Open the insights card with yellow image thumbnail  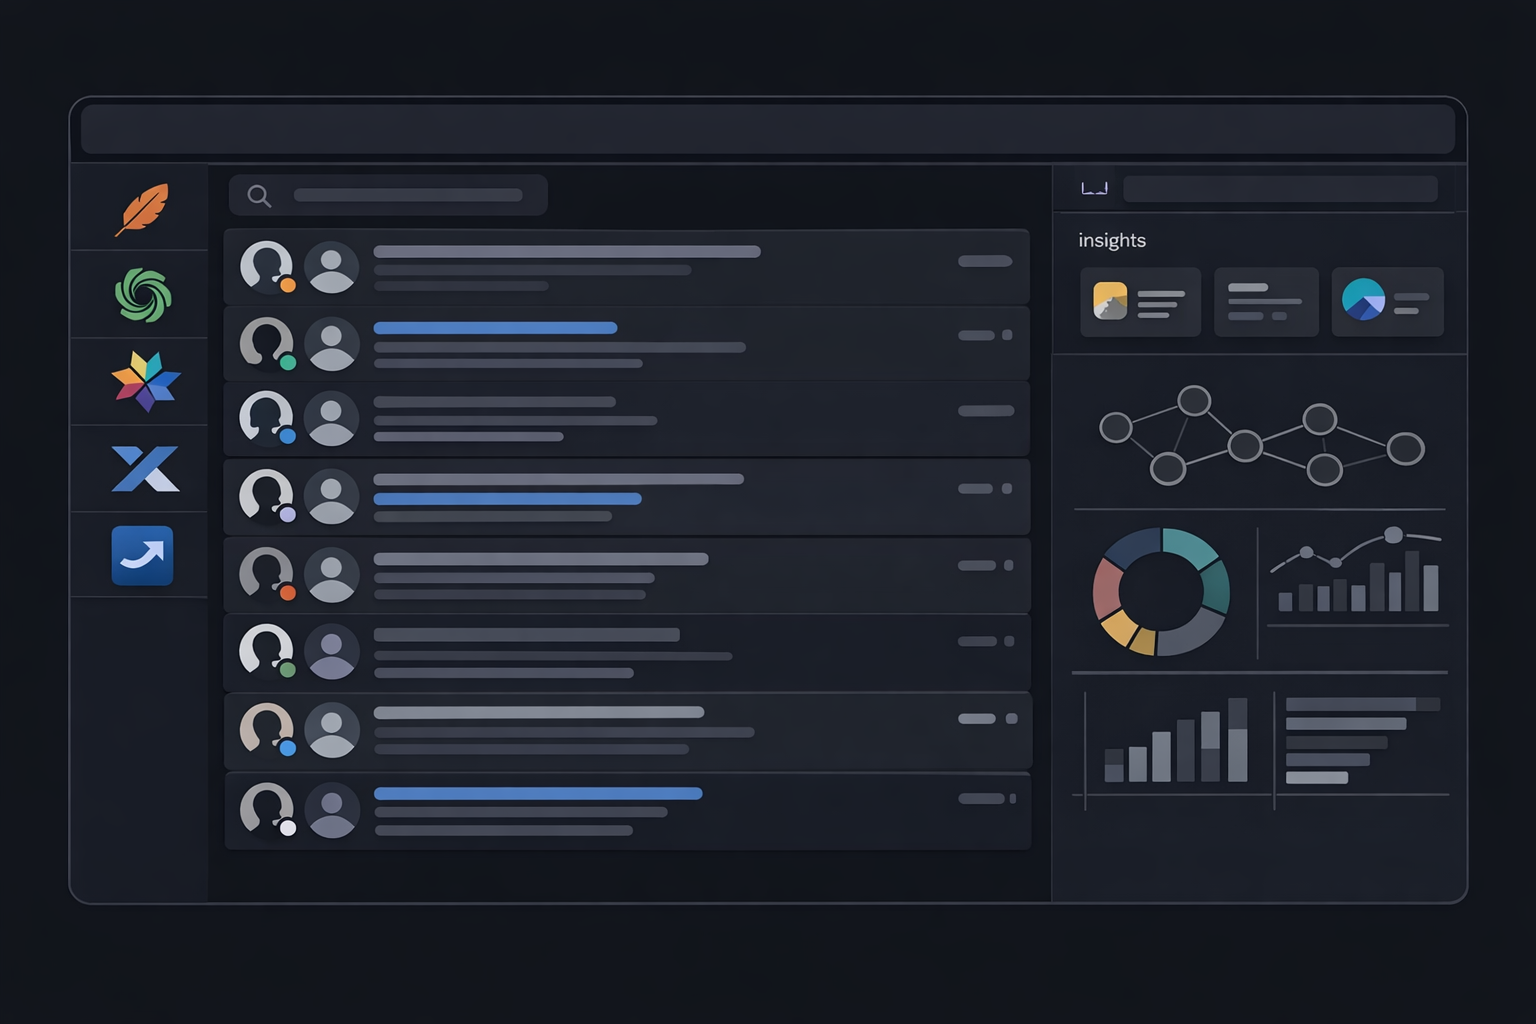coord(1140,301)
